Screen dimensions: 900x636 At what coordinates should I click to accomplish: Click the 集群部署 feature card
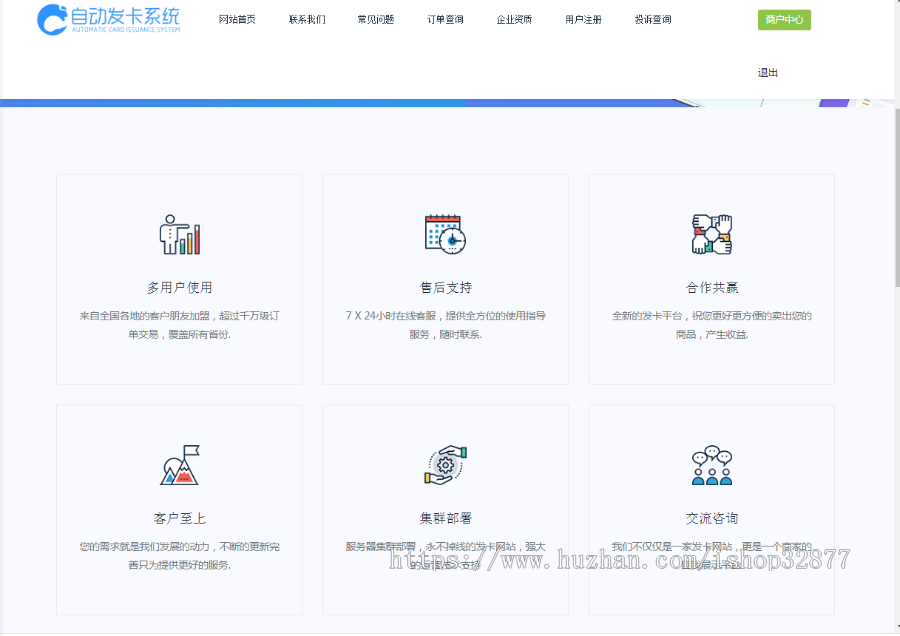point(444,509)
